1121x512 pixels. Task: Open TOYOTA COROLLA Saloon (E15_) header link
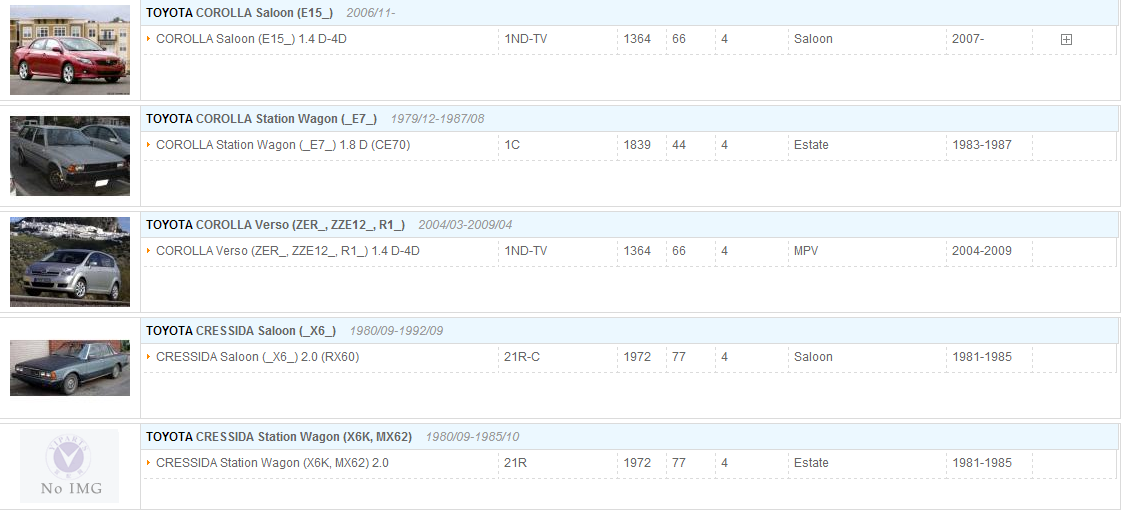click(x=239, y=13)
